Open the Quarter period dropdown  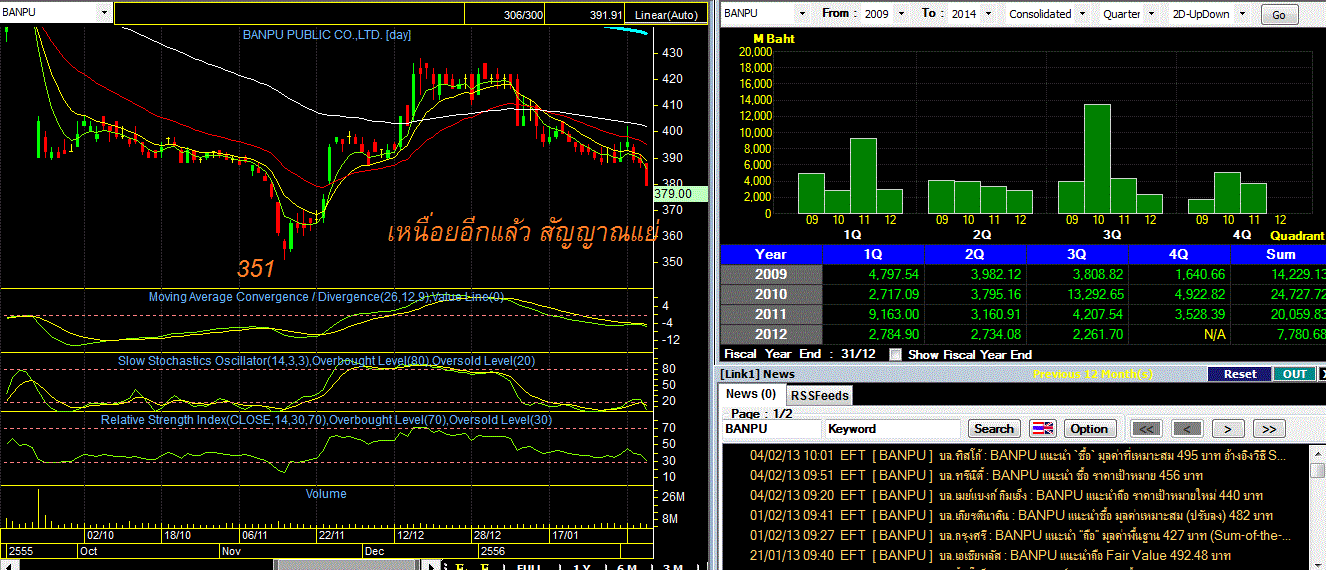(1150, 14)
